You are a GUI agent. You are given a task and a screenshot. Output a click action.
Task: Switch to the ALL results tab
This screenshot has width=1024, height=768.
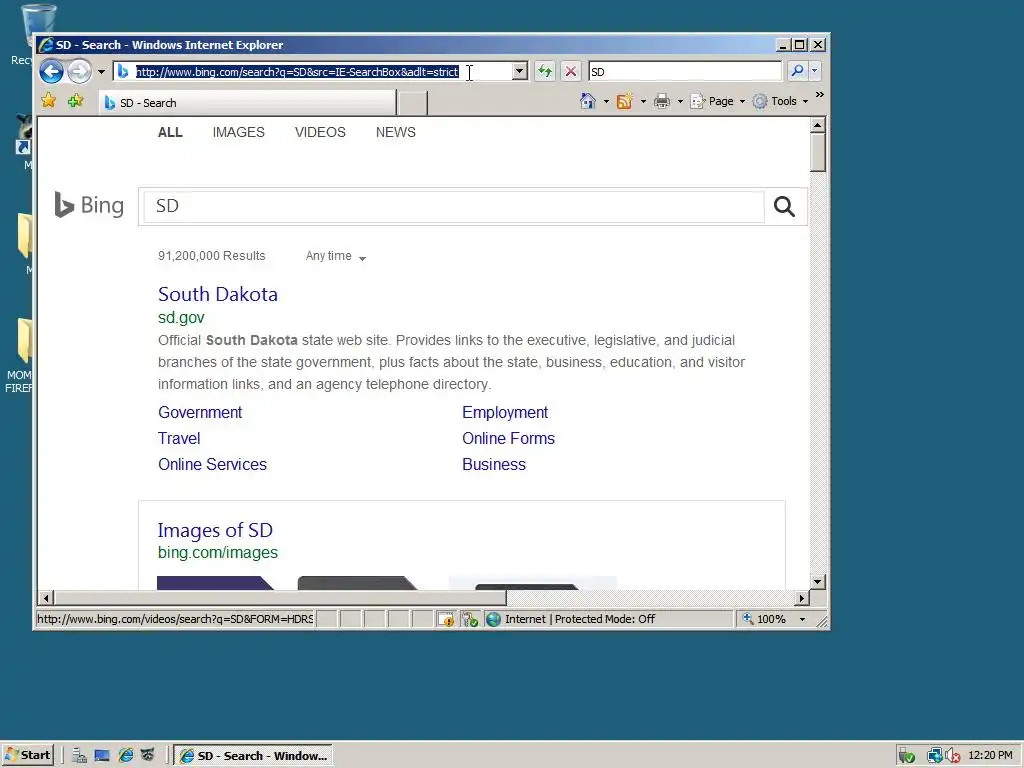point(170,132)
